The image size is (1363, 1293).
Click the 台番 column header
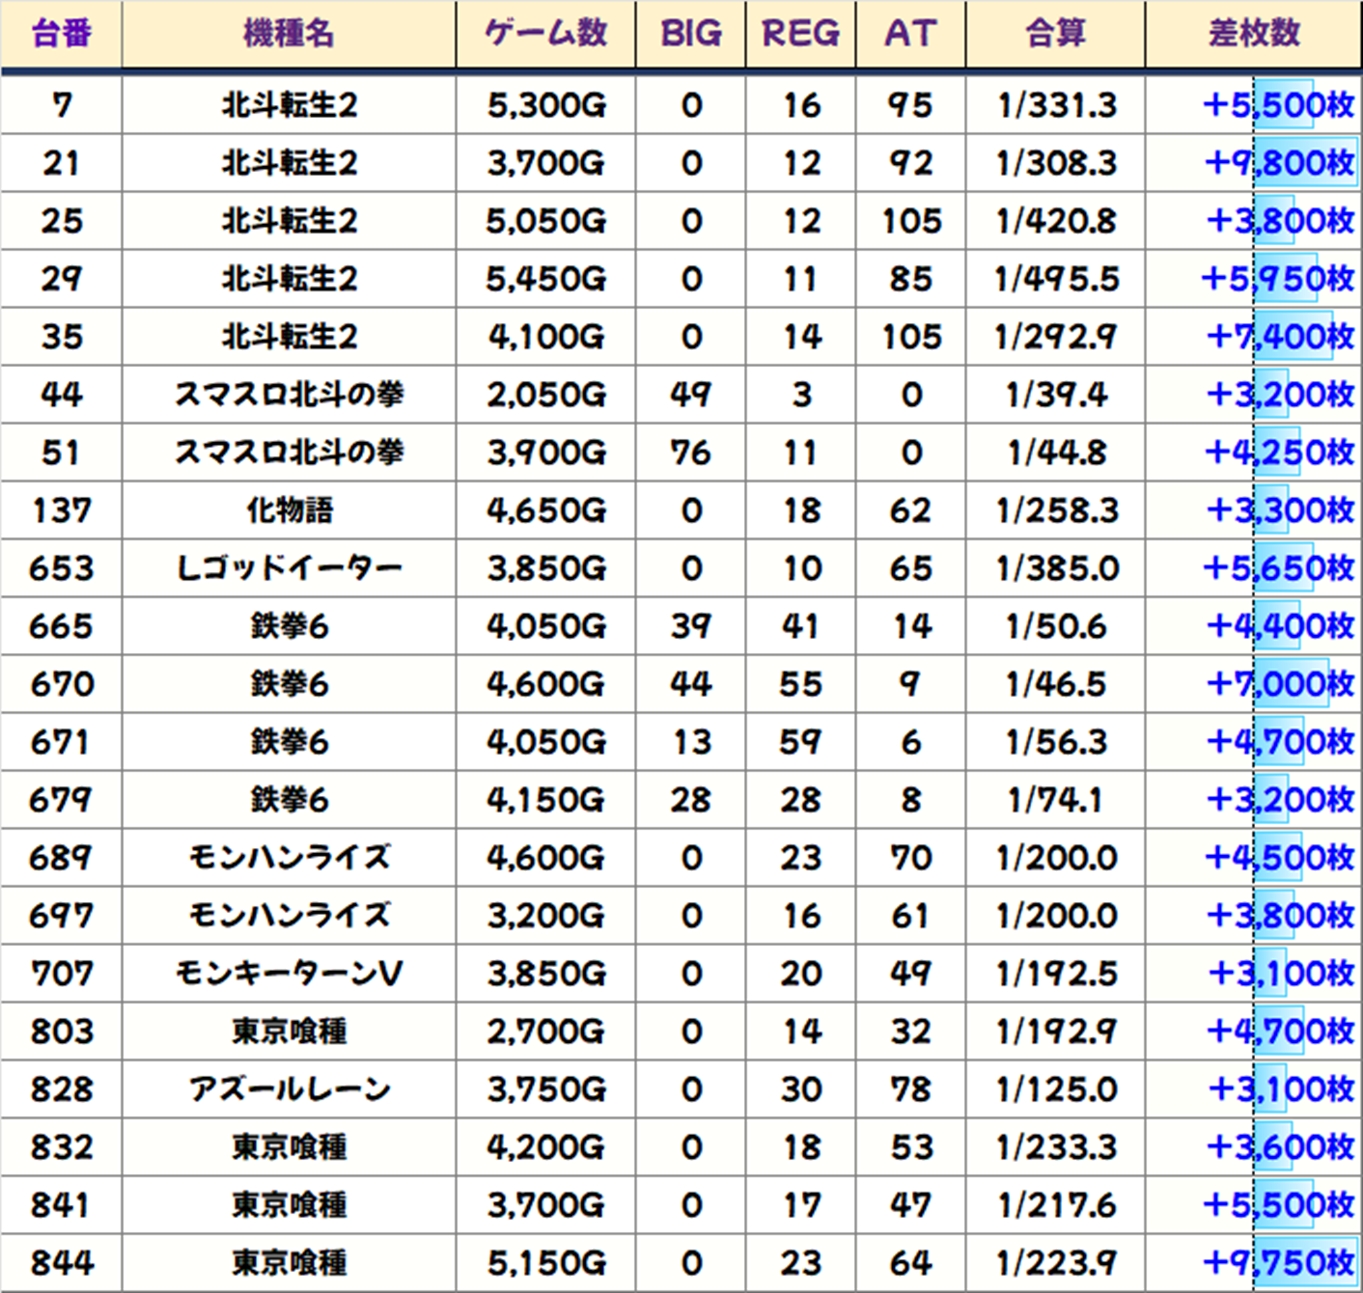[x=61, y=34]
